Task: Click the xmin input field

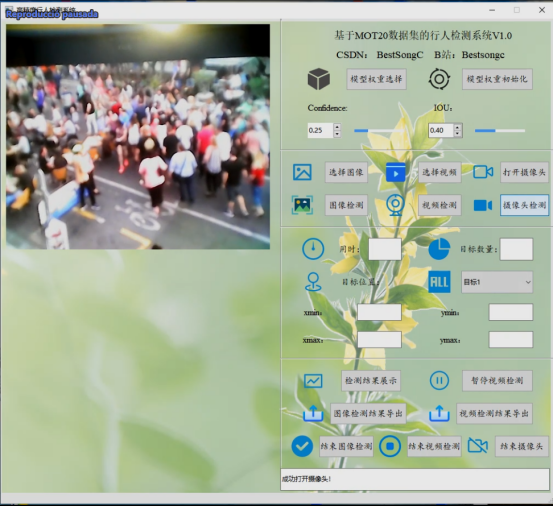Action: coord(379,312)
